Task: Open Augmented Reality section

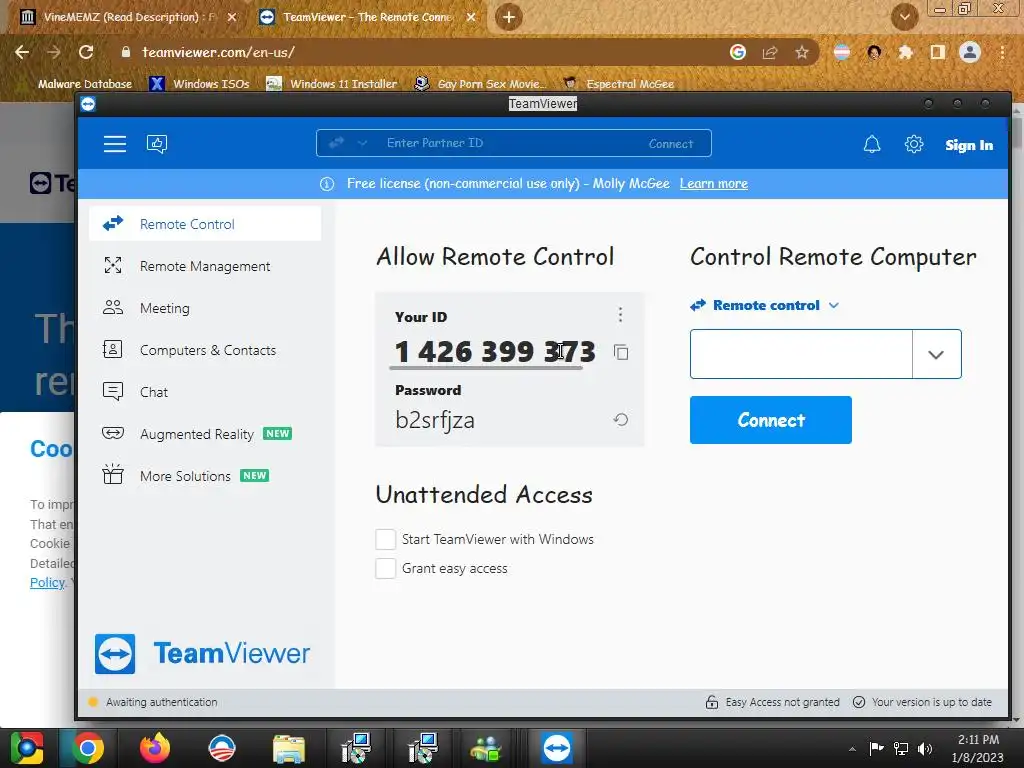Action: (205, 434)
